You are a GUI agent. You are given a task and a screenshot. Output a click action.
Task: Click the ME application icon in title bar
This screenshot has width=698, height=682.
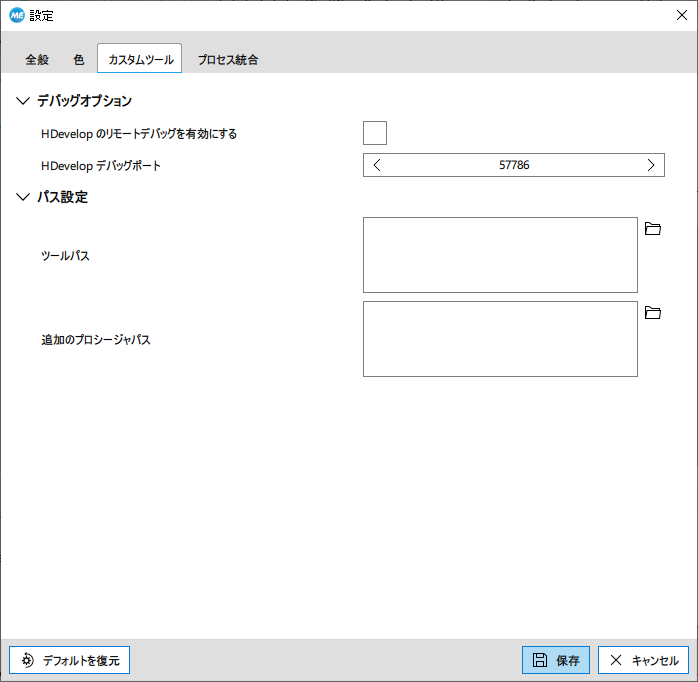16,15
